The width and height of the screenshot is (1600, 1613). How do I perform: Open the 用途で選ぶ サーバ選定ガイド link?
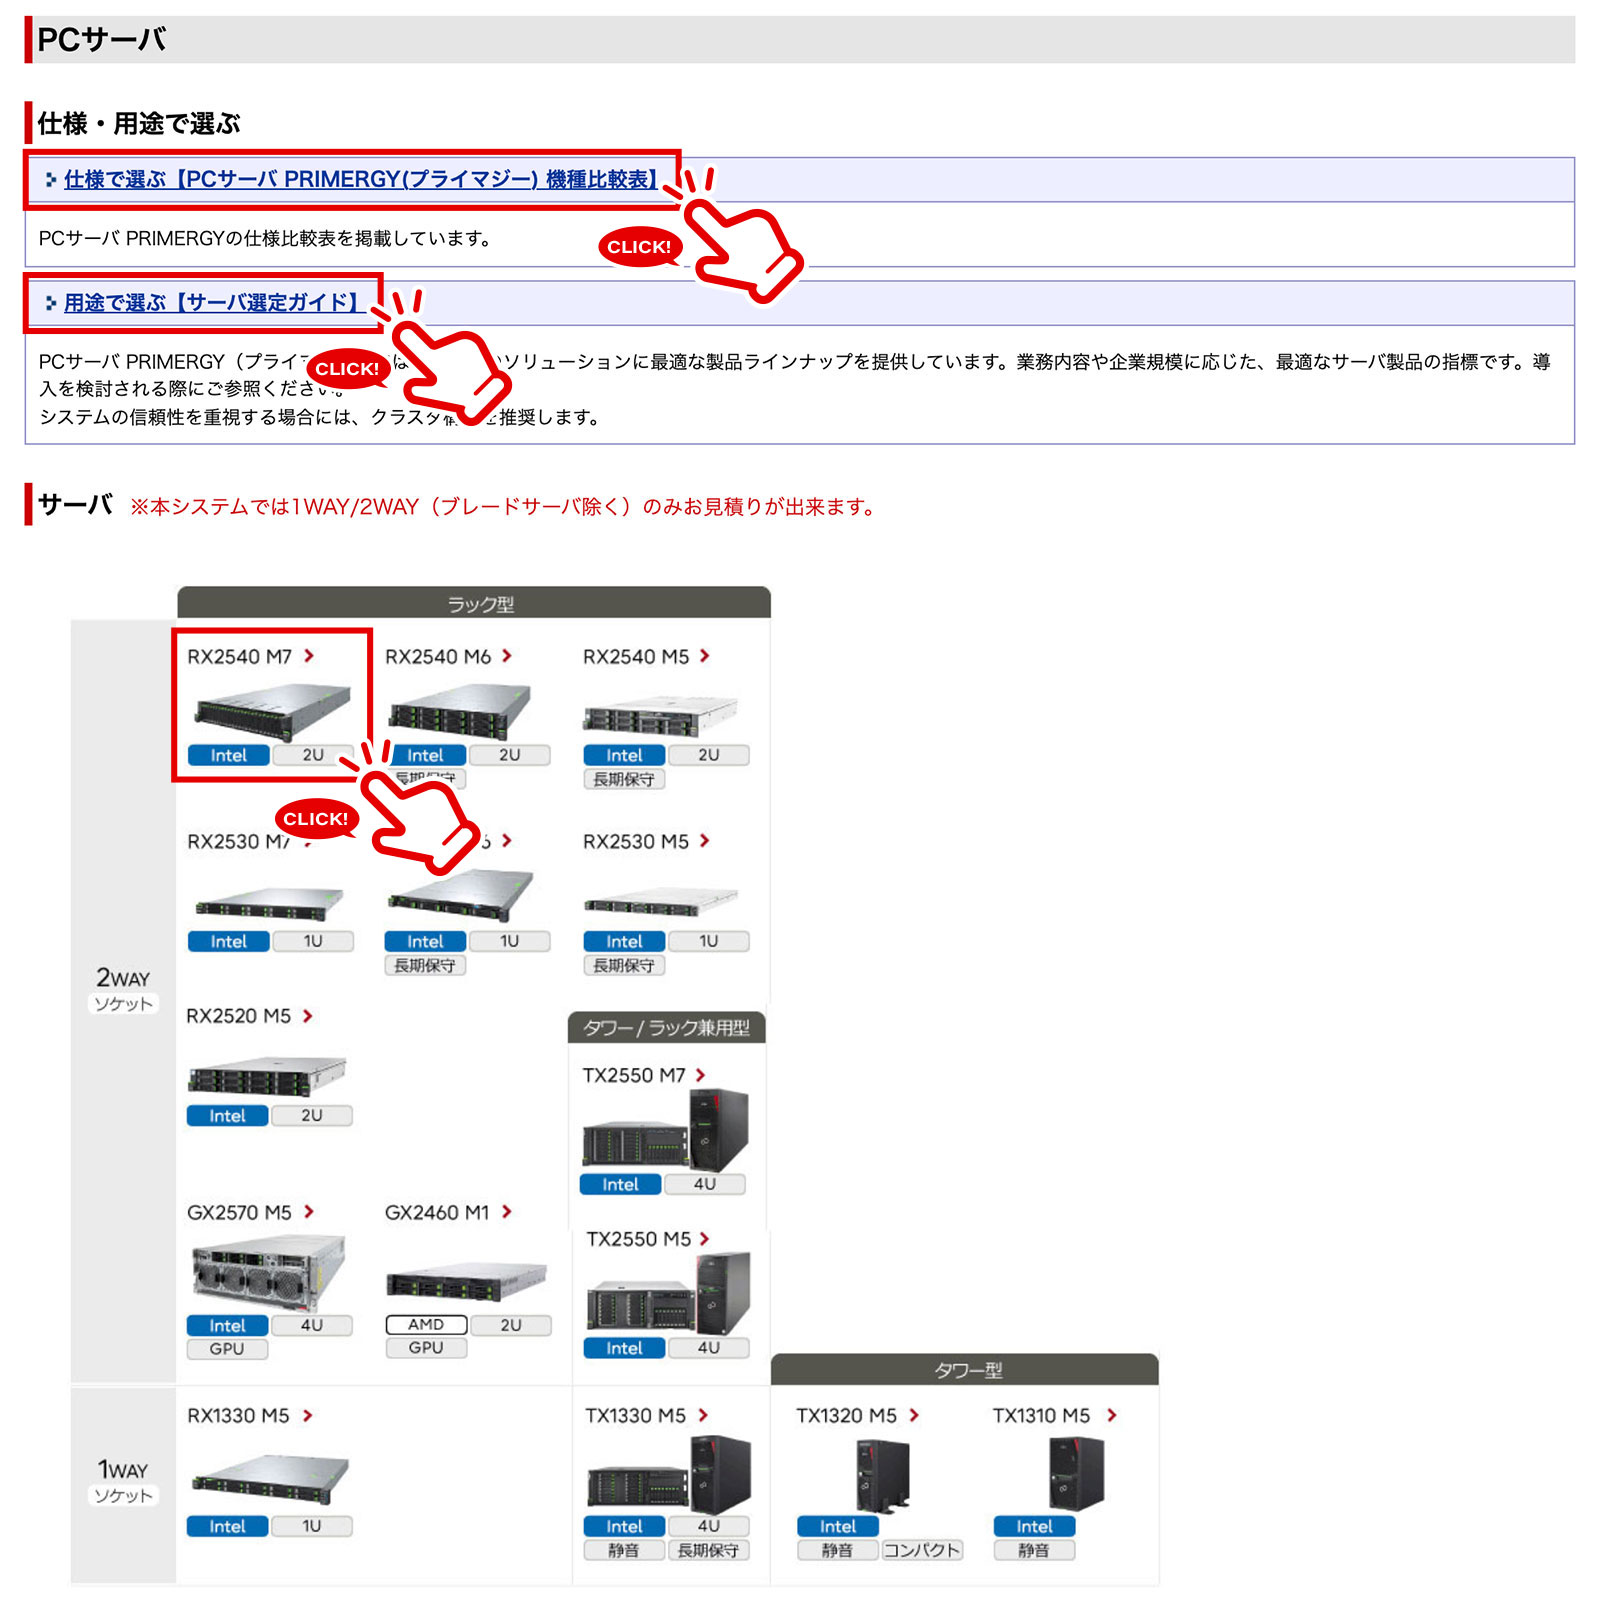(211, 303)
